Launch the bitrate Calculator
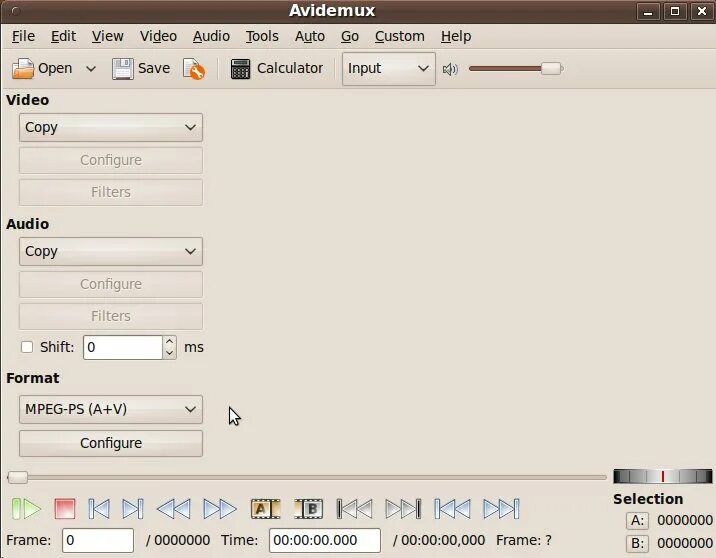The image size is (716, 558). click(x=277, y=68)
